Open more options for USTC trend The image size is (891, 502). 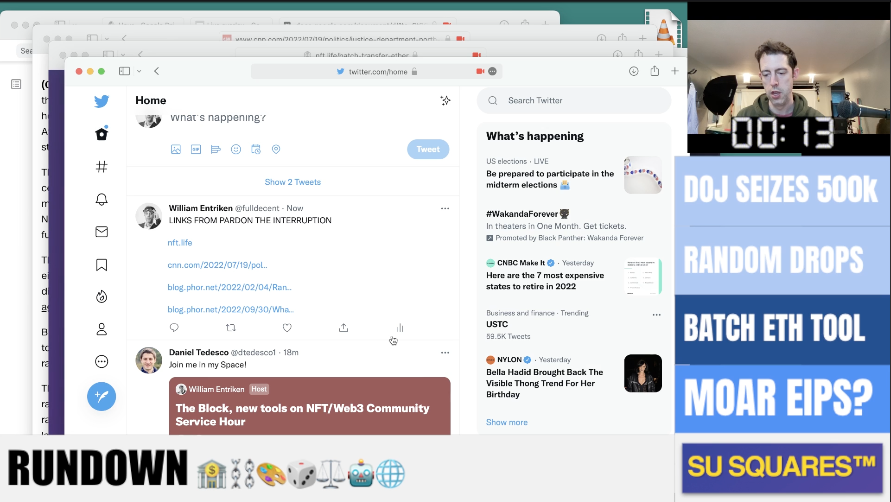click(656, 314)
